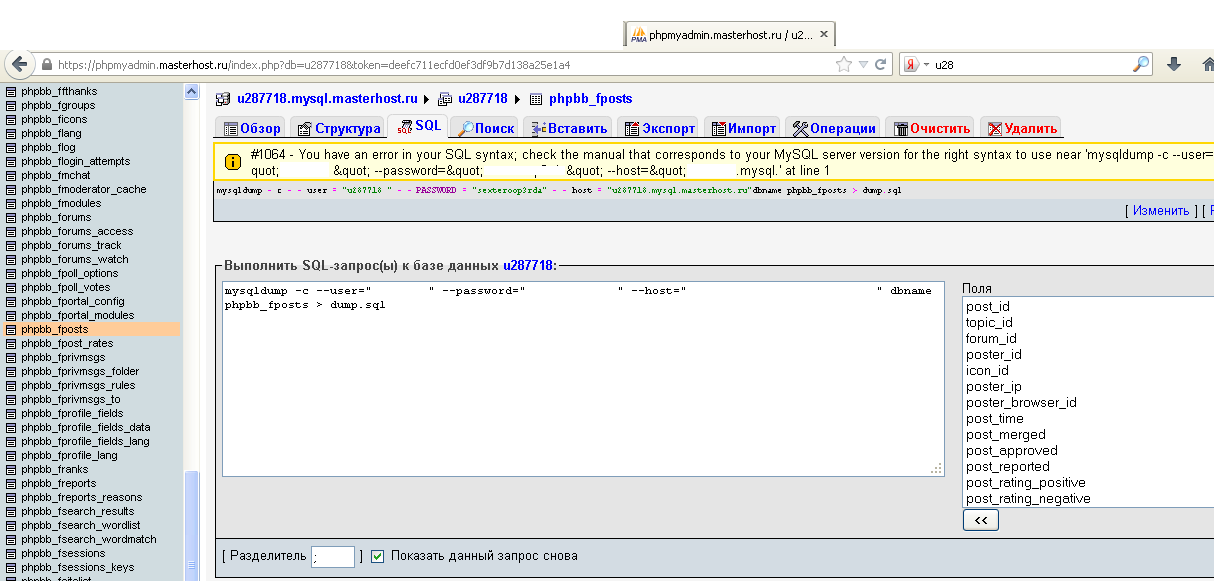Reload the page using the refresh icon

(881, 64)
